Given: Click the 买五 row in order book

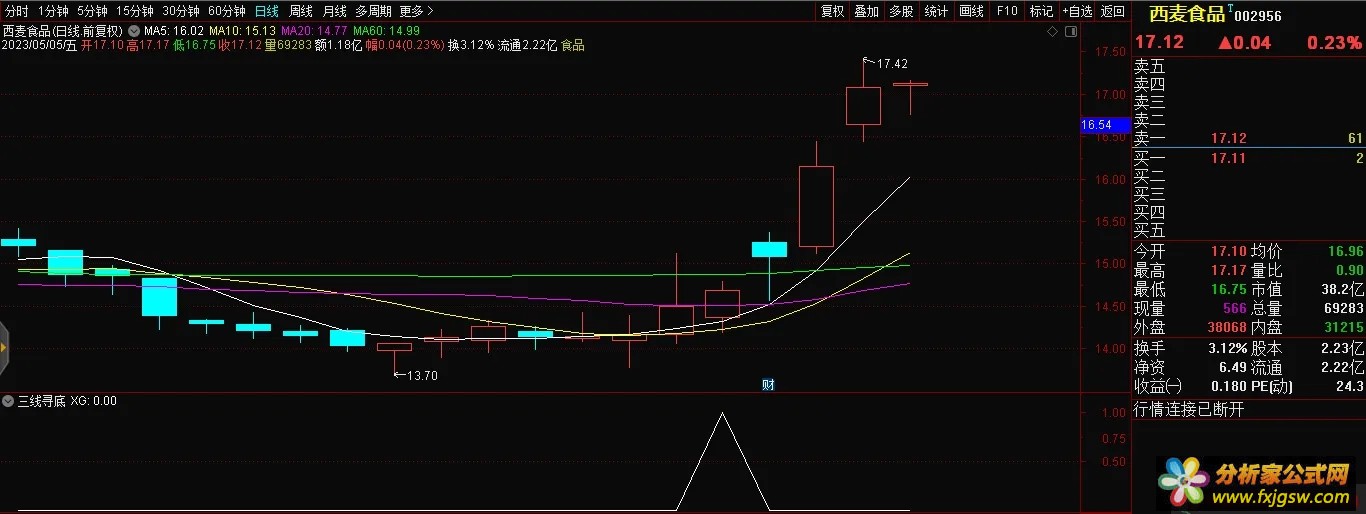Looking at the screenshot, I should click(x=1249, y=230).
